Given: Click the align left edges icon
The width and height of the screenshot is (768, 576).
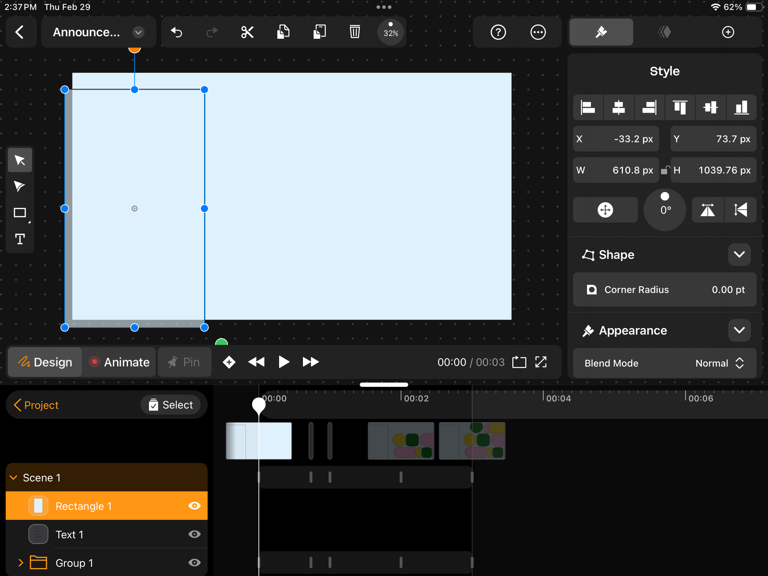Looking at the screenshot, I should tap(588, 107).
